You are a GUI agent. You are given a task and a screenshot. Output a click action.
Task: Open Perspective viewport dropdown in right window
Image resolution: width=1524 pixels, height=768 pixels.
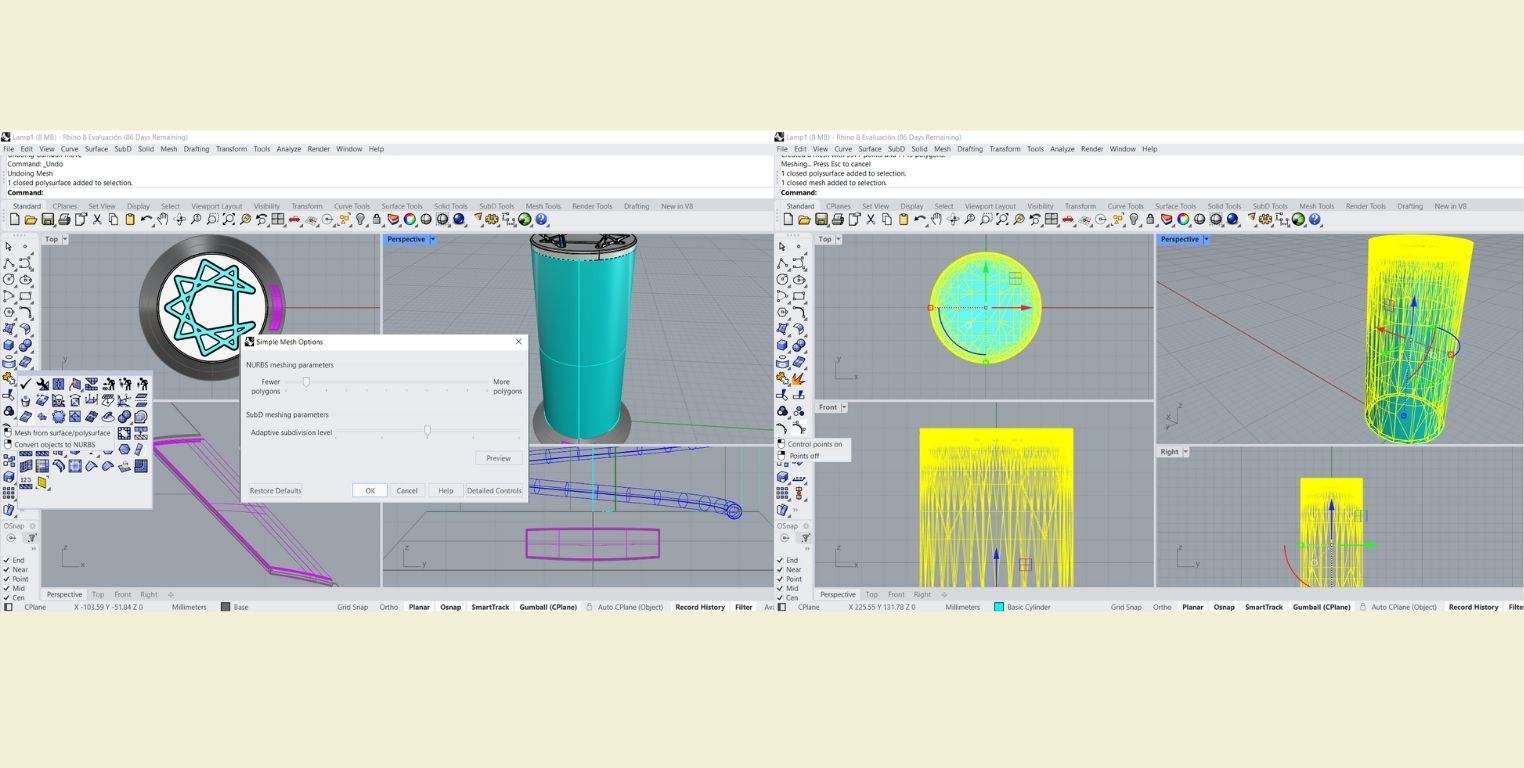pyautogui.click(x=1206, y=239)
